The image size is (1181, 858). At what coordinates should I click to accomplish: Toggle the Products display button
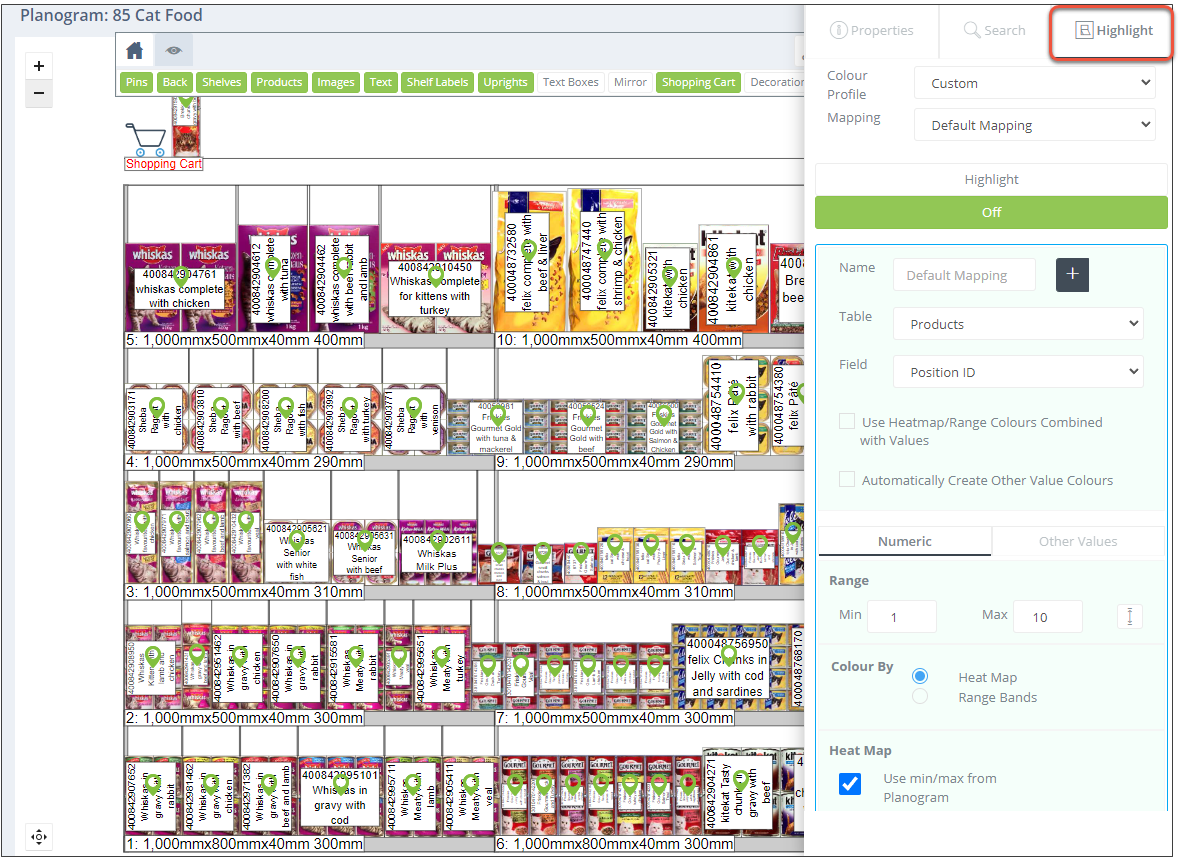click(279, 82)
